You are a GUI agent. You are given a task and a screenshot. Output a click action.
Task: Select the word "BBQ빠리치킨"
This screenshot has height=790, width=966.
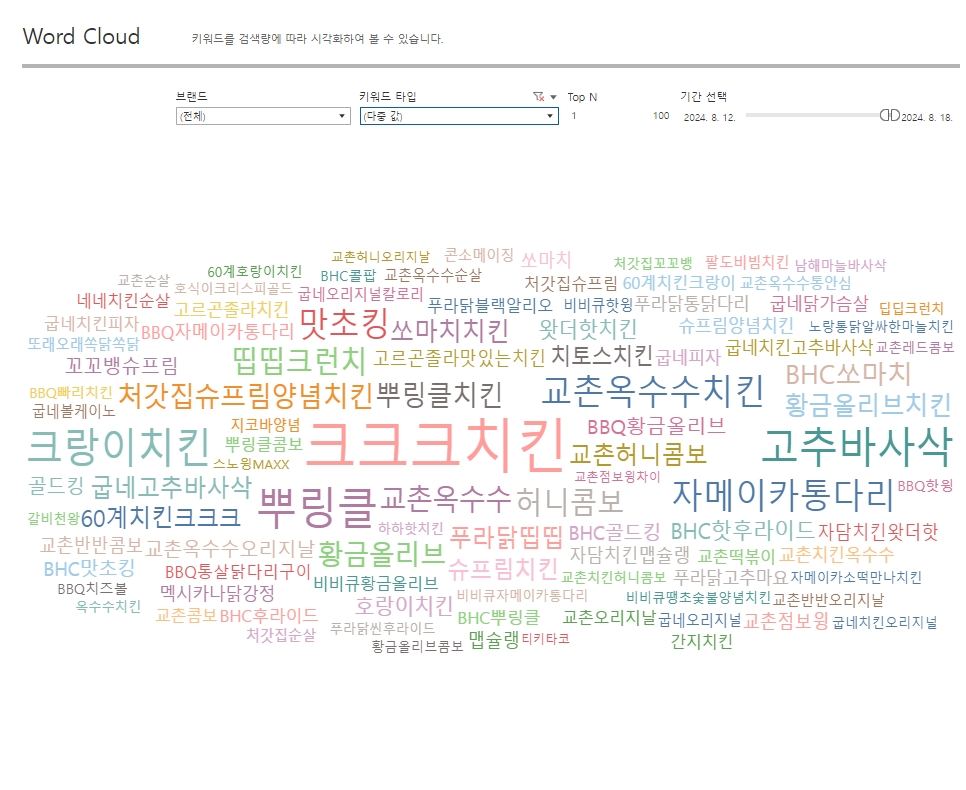point(71,393)
